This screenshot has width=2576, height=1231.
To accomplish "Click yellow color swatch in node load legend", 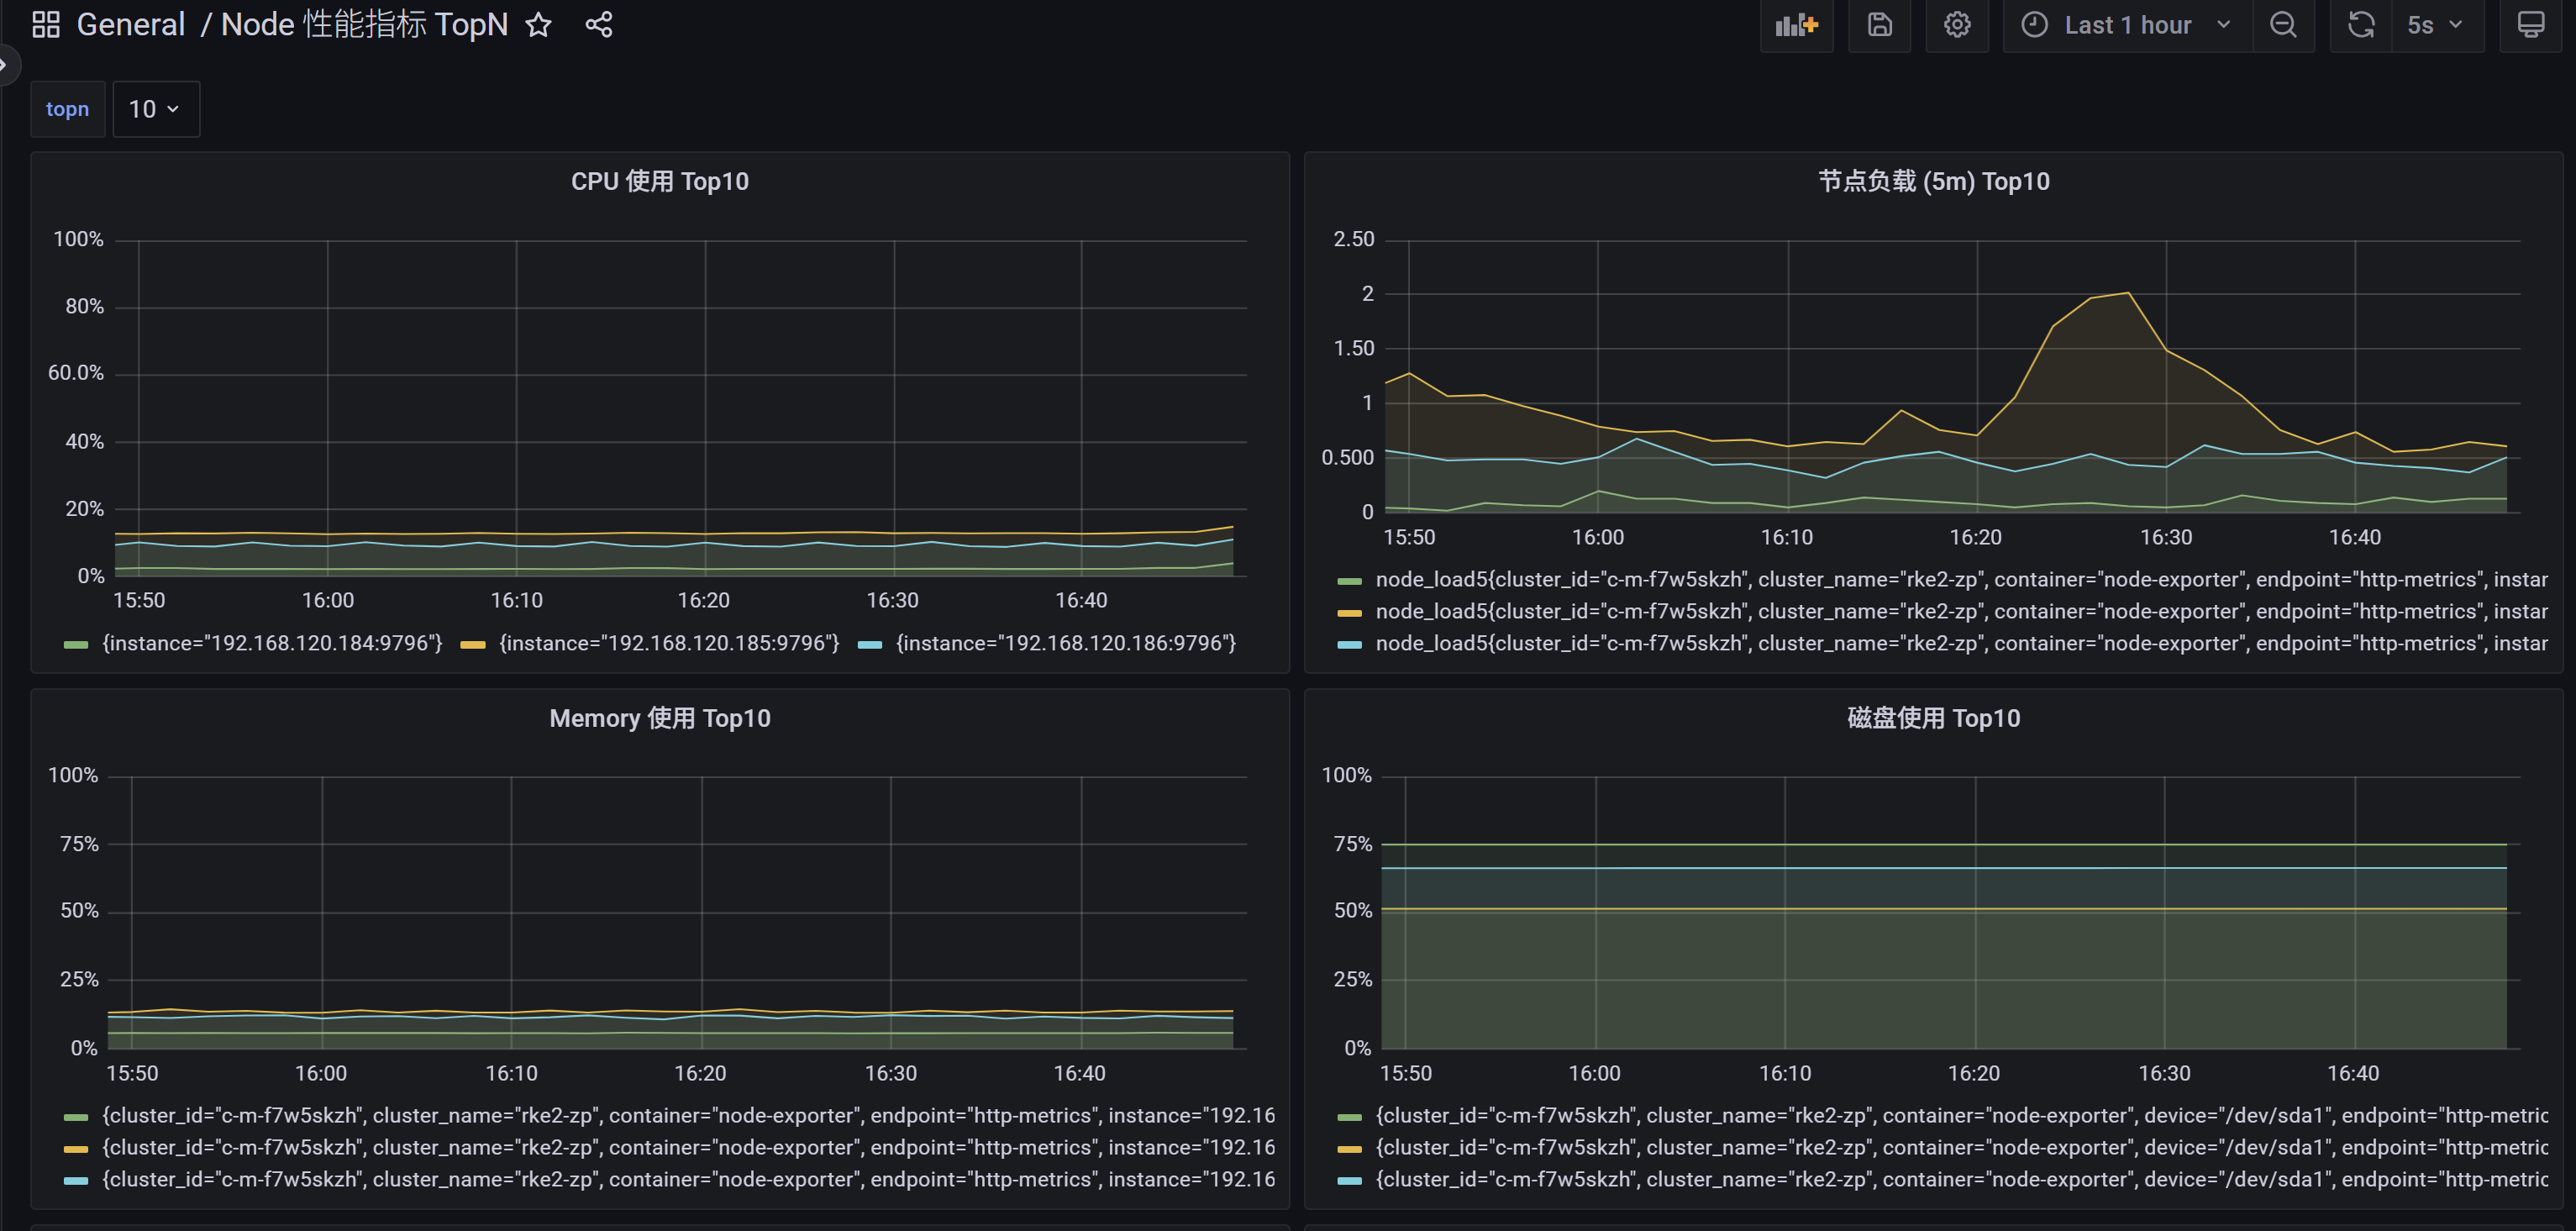I will 1349,612.
